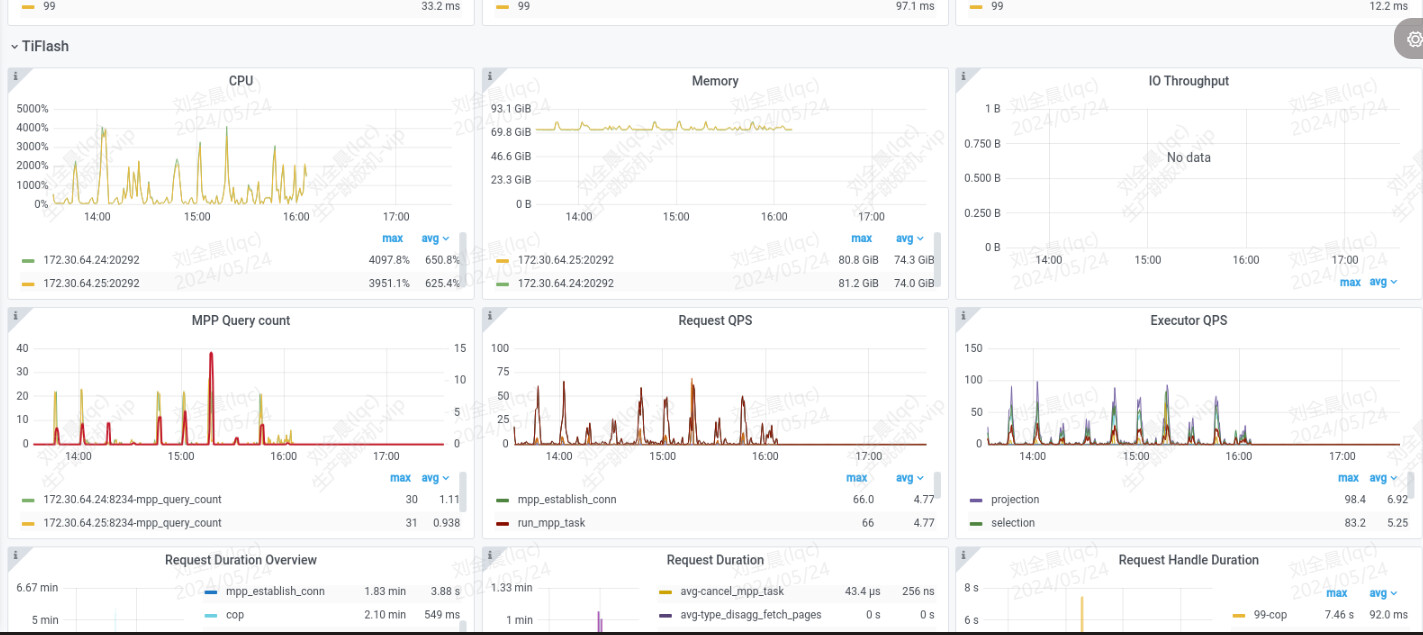Image resolution: width=1423 pixels, height=635 pixels.
Task: Toggle the run_mpp_task series in Request QPS
Action: pyautogui.click(x=551, y=523)
